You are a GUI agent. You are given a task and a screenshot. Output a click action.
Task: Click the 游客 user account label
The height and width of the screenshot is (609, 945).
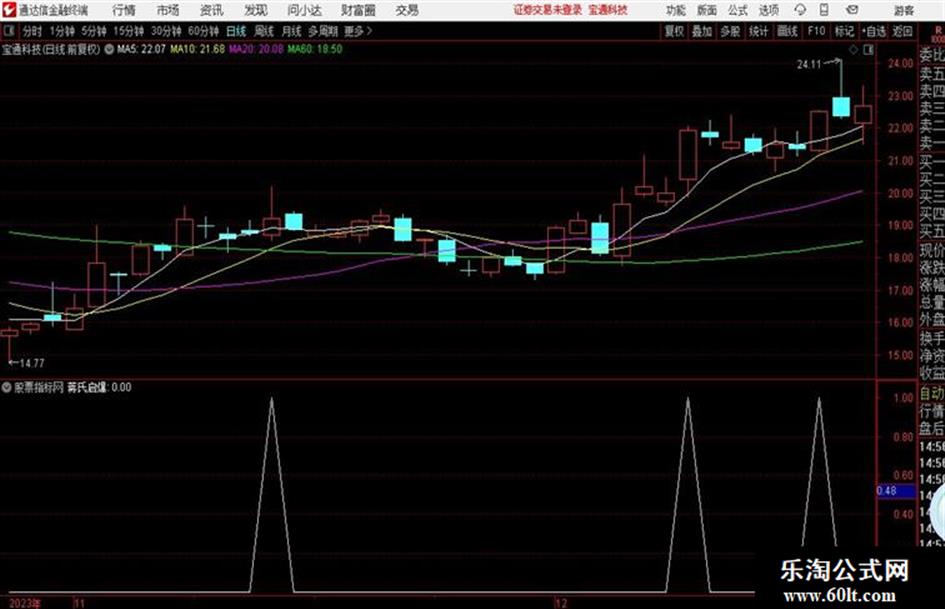[x=903, y=10]
